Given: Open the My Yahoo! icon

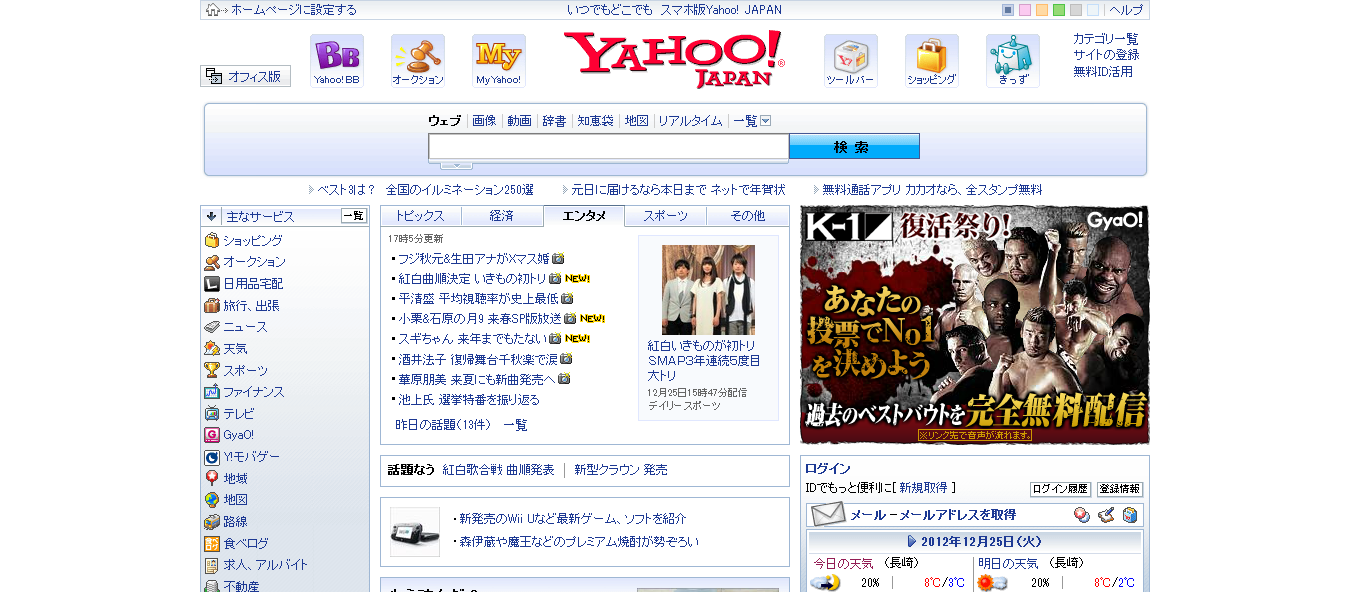Looking at the screenshot, I should [x=499, y=60].
